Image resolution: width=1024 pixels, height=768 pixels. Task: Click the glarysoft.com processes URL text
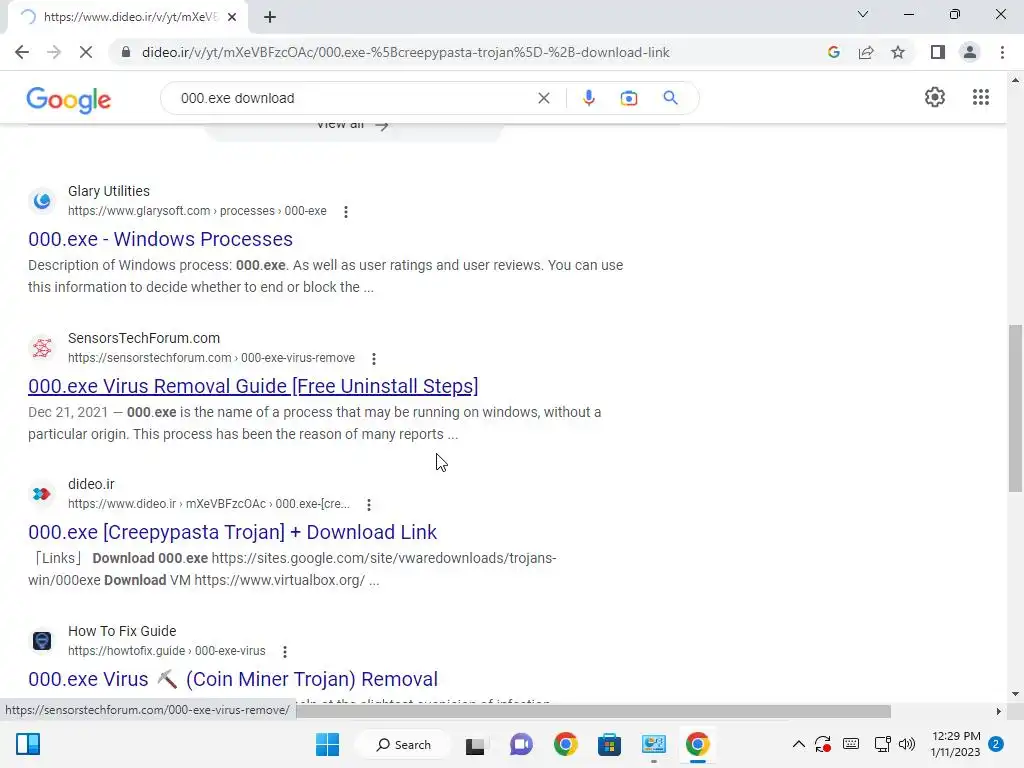coord(197,211)
